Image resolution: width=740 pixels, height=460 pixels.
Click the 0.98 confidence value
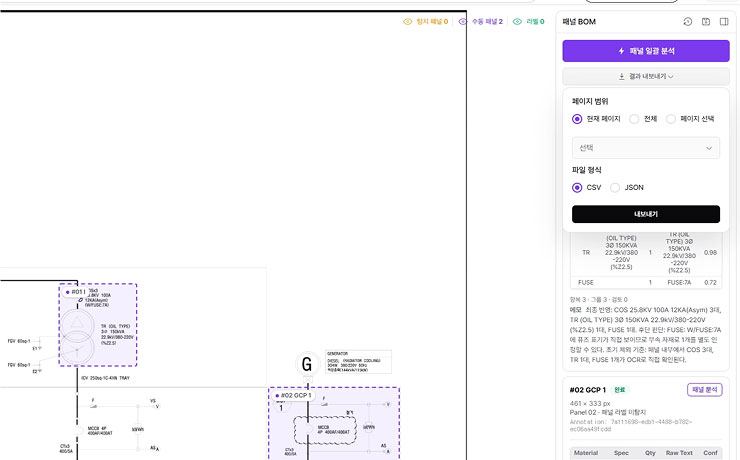pyautogui.click(x=710, y=253)
